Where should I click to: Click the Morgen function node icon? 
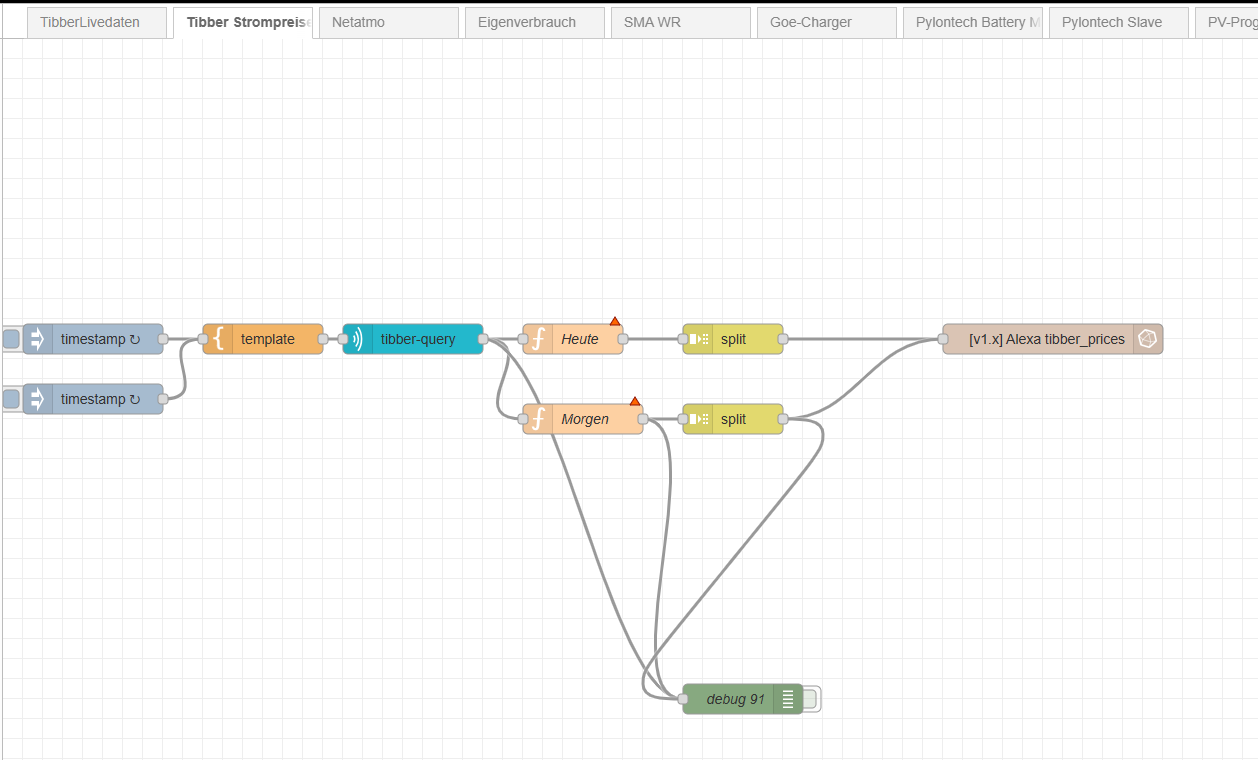click(538, 419)
